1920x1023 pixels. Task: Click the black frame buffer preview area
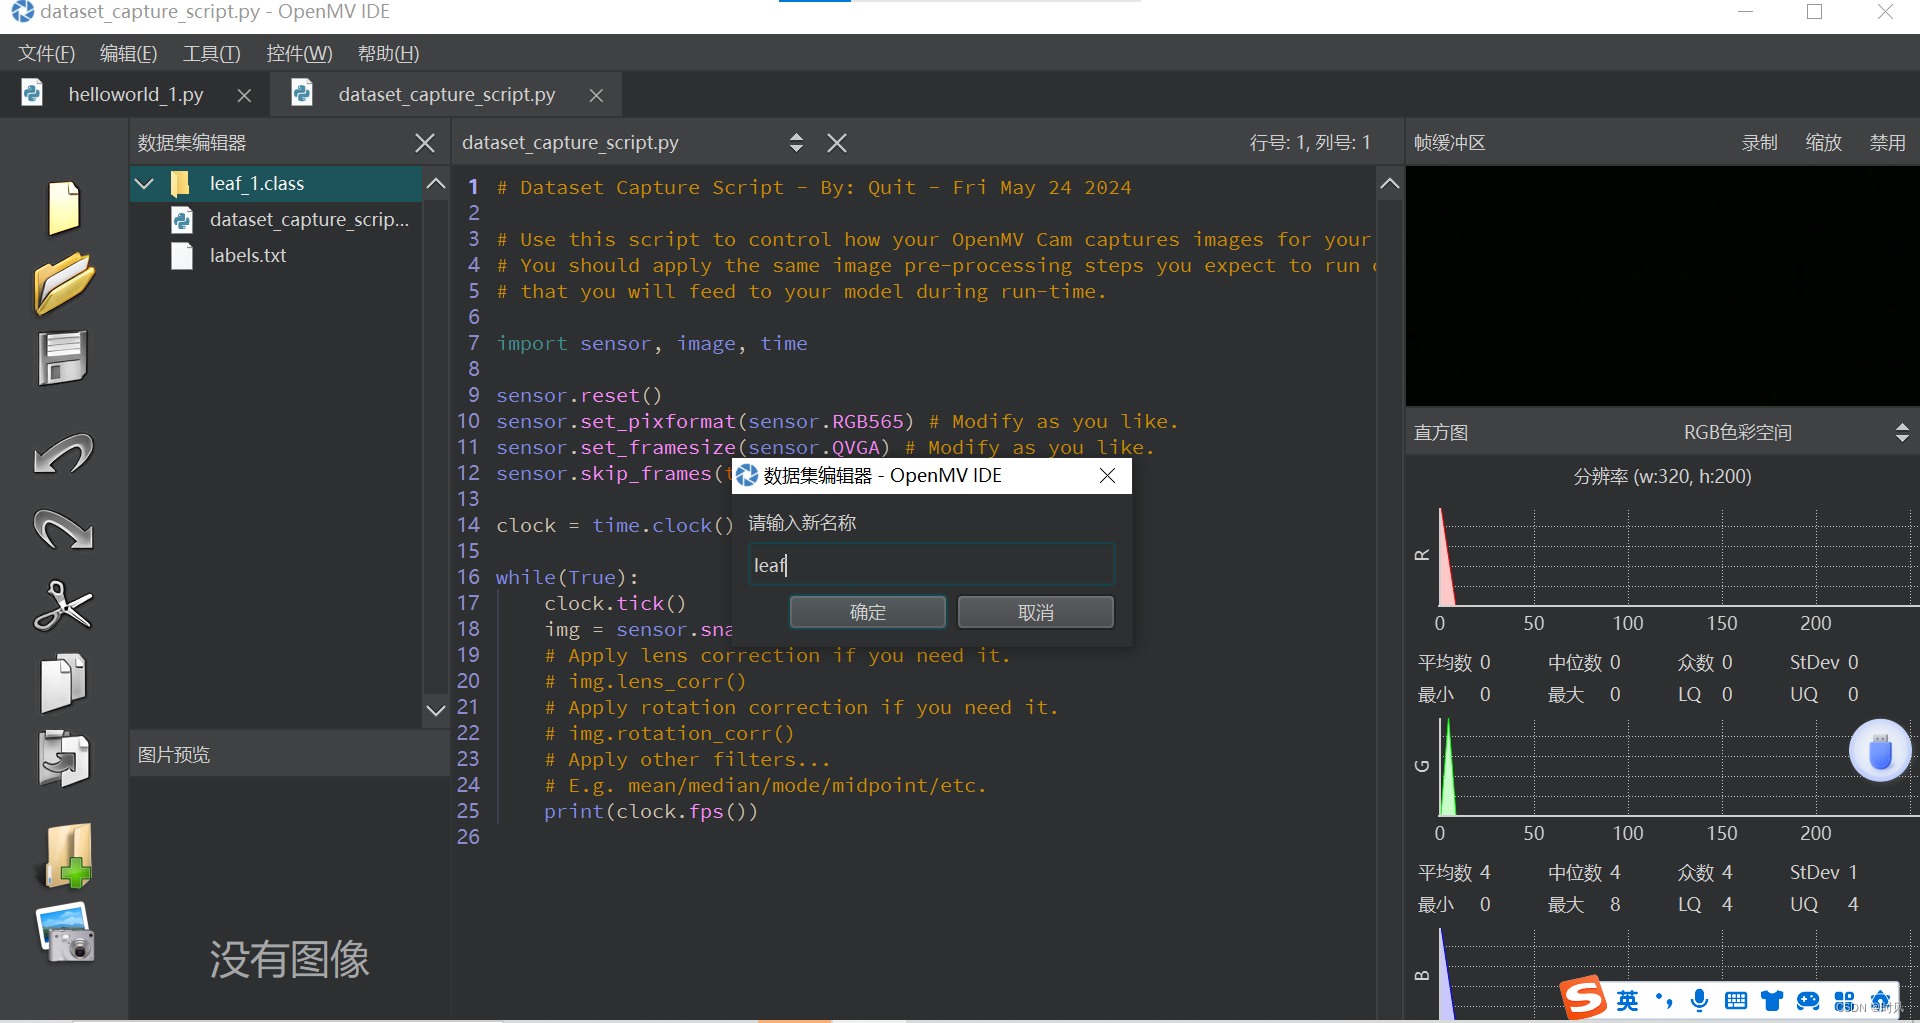point(1662,285)
